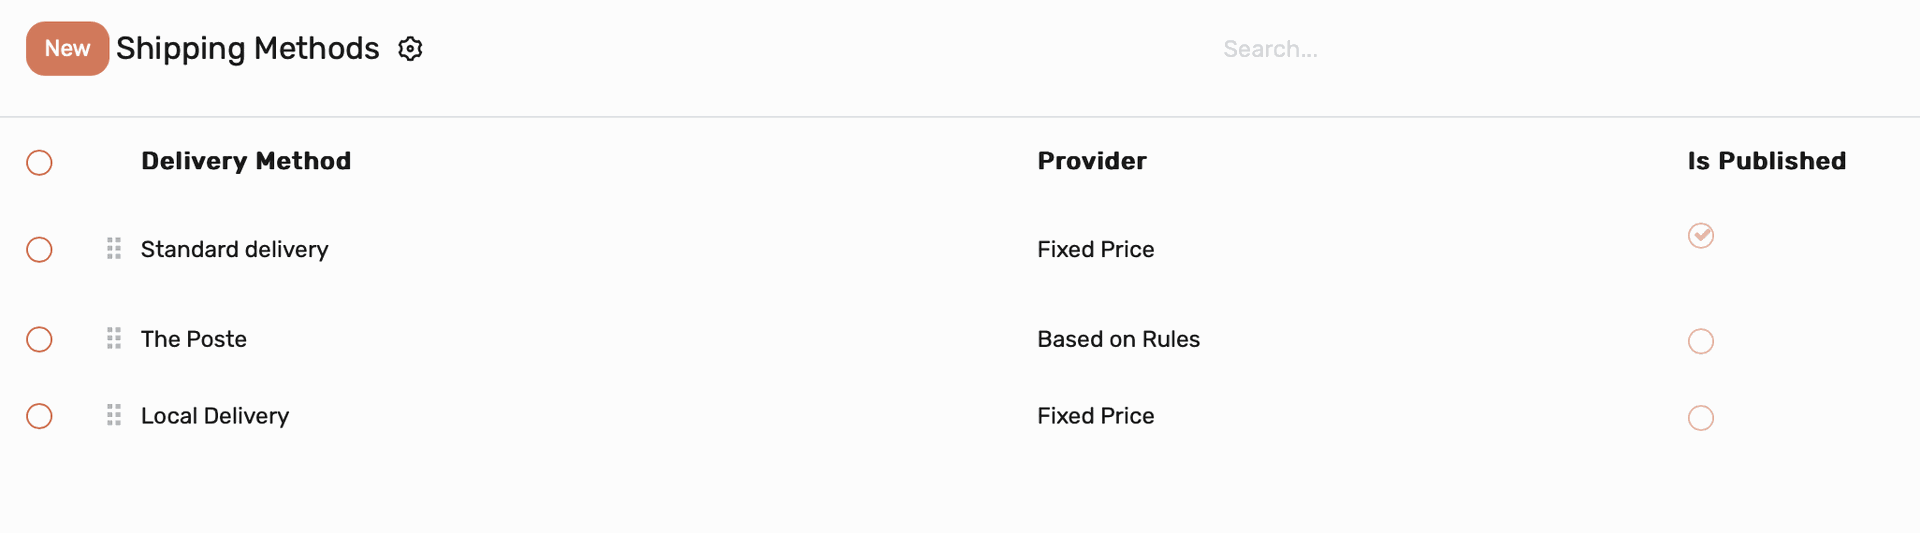The height and width of the screenshot is (533, 1920).
Task: Enable Is Published for The Poste
Action: 1701,341
